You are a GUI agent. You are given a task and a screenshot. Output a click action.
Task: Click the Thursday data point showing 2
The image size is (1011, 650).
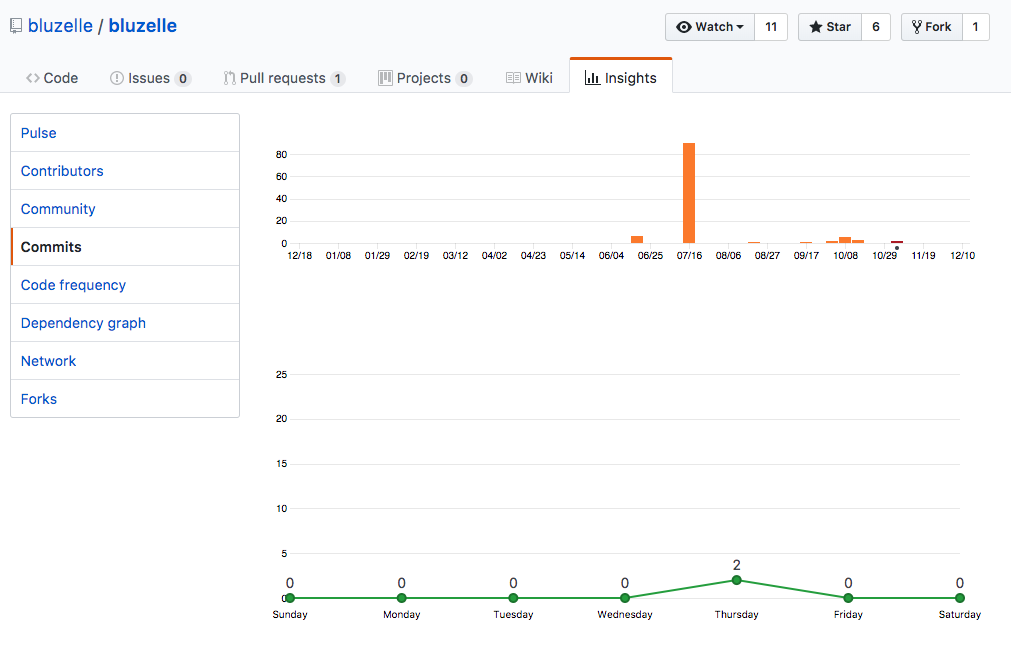[x=736, y=580]
